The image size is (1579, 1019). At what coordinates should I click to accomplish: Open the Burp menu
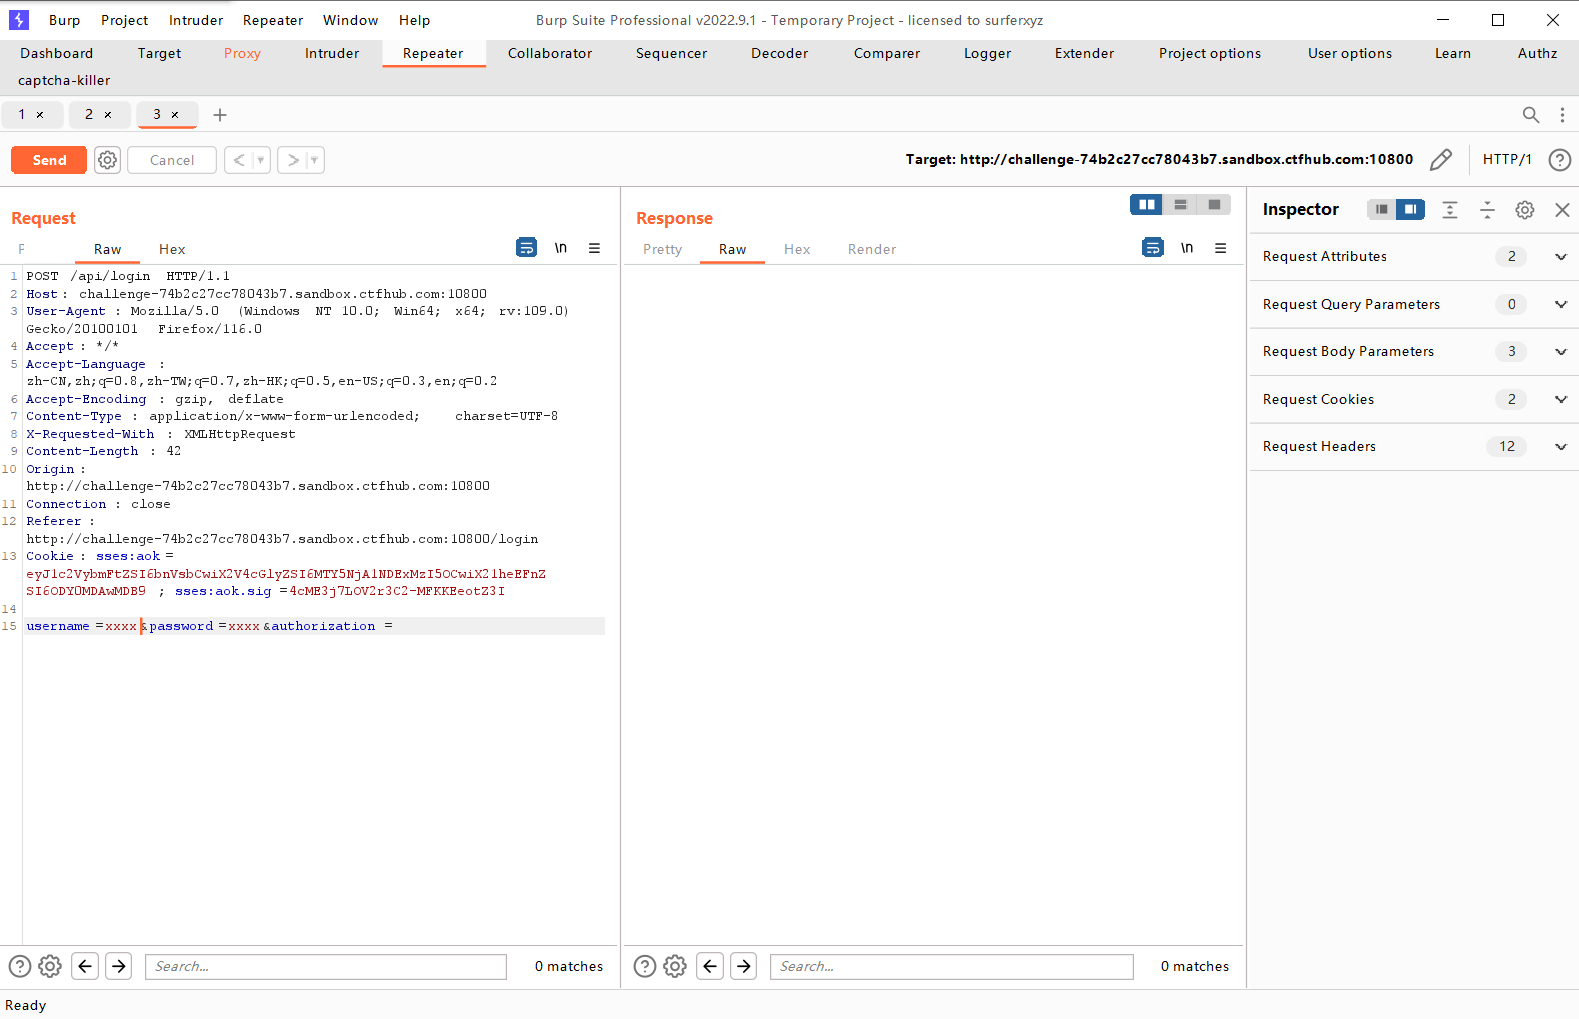[65, 20]
